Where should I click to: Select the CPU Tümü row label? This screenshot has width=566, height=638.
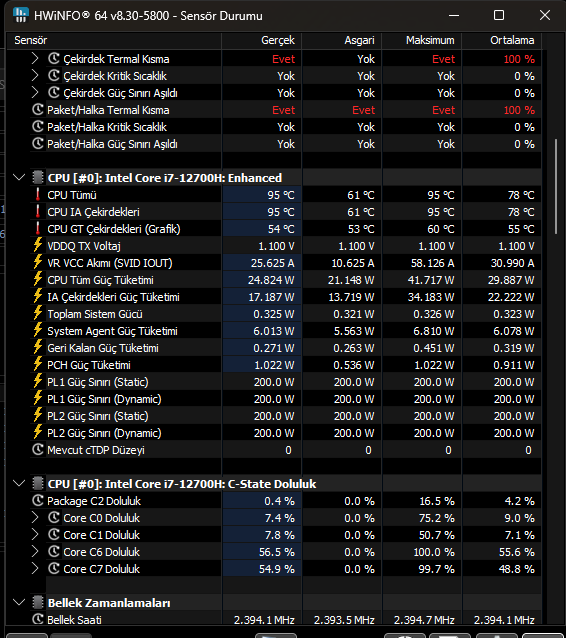point(72,195)
